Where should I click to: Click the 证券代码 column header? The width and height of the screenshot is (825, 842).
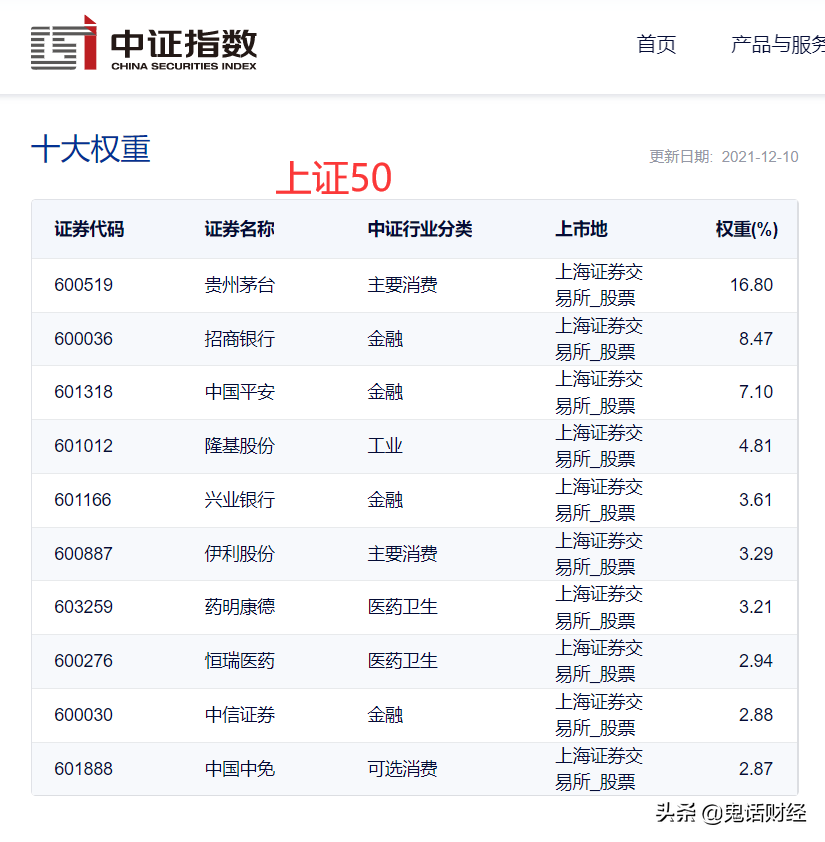(89, 229)
